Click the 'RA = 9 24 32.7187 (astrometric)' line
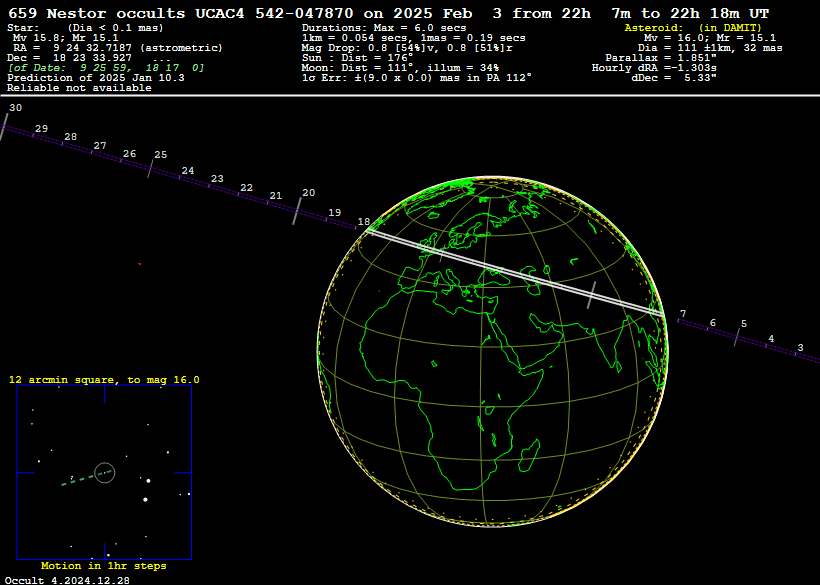Viewport: 820px width, 585px height. tap(118, 48)
